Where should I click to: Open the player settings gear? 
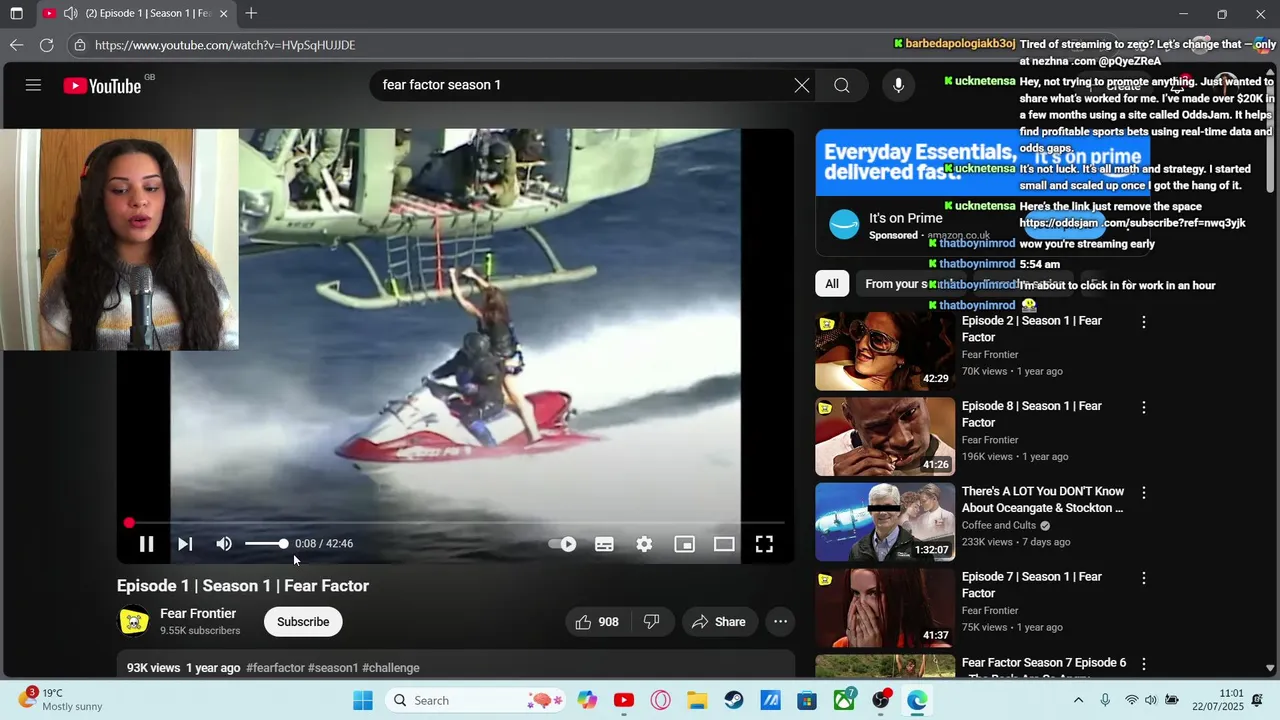pos(644,544)
